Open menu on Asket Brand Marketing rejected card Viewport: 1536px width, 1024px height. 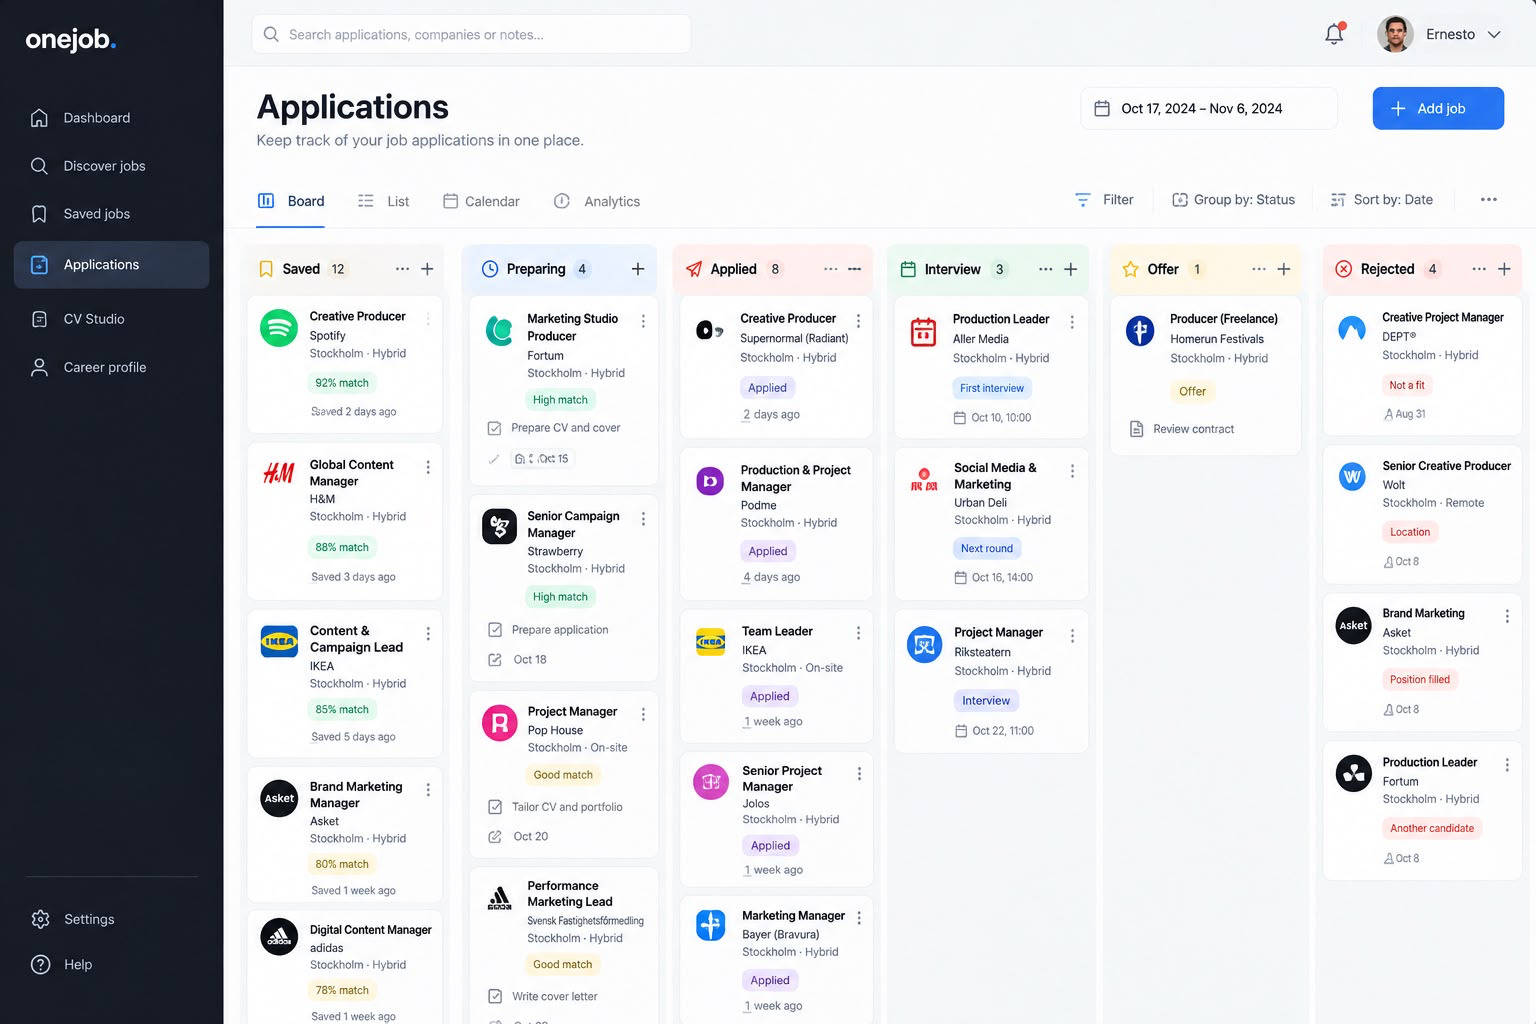[1507, 616]
